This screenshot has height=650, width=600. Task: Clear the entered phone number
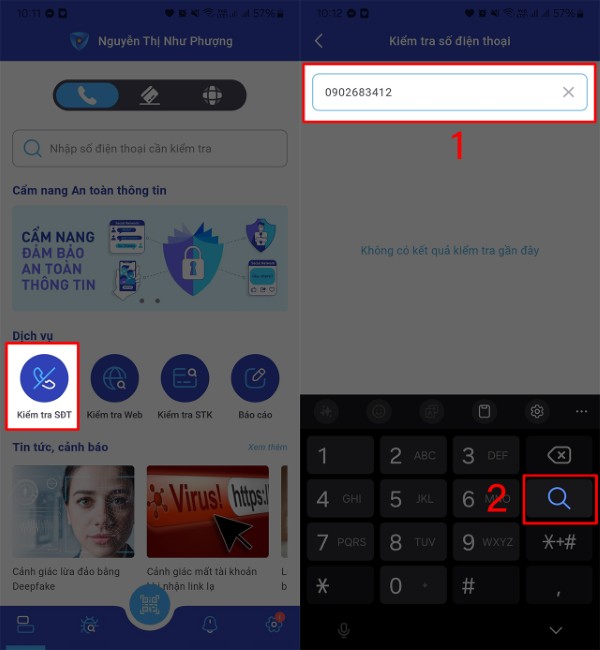pos(568,92)
